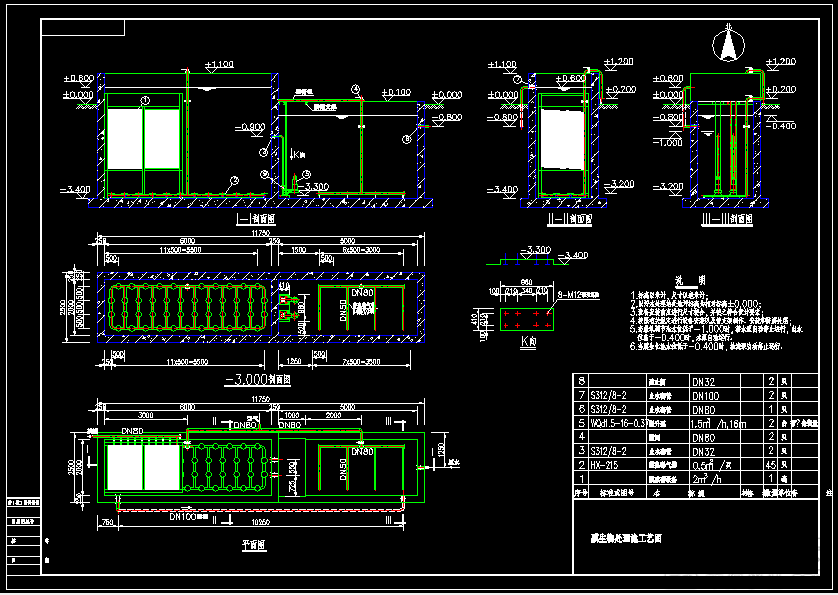838x595 pixels.
Task: Select the -0.900 elevation label
Action: point(250,127)
